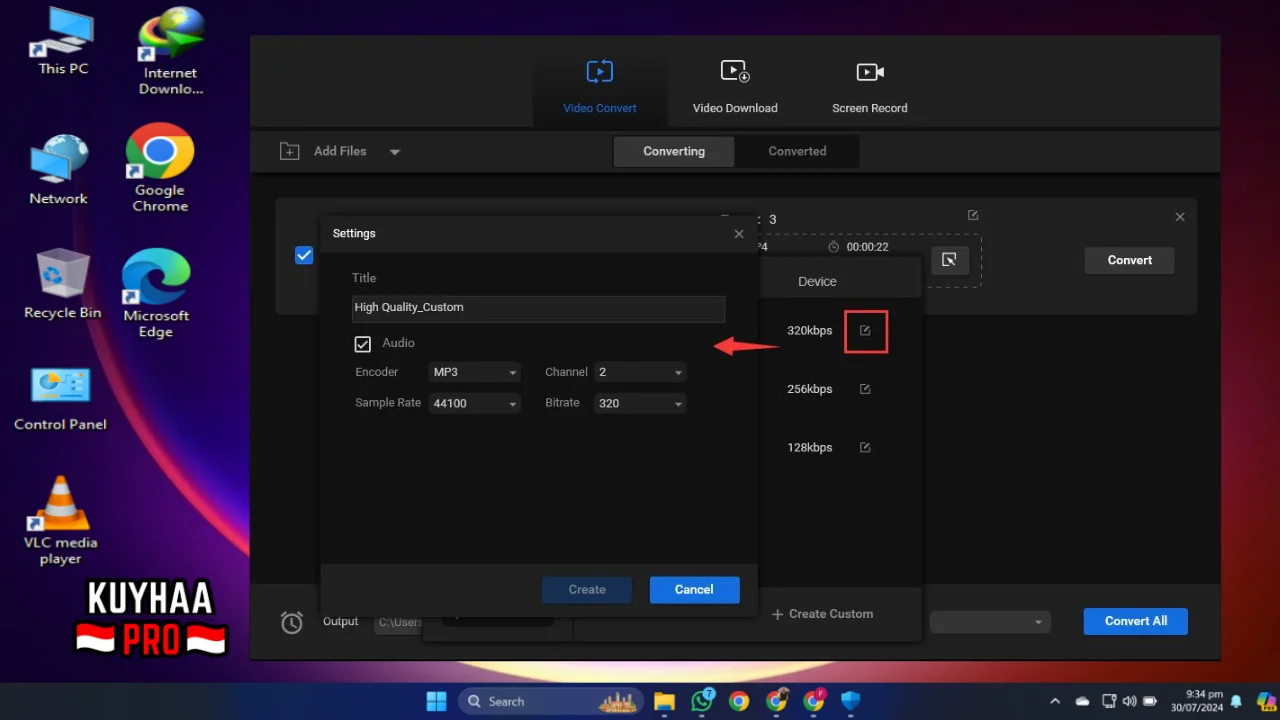Open File Explorer from taskbar
The image size is (1280, 720).
click(665, 701)
